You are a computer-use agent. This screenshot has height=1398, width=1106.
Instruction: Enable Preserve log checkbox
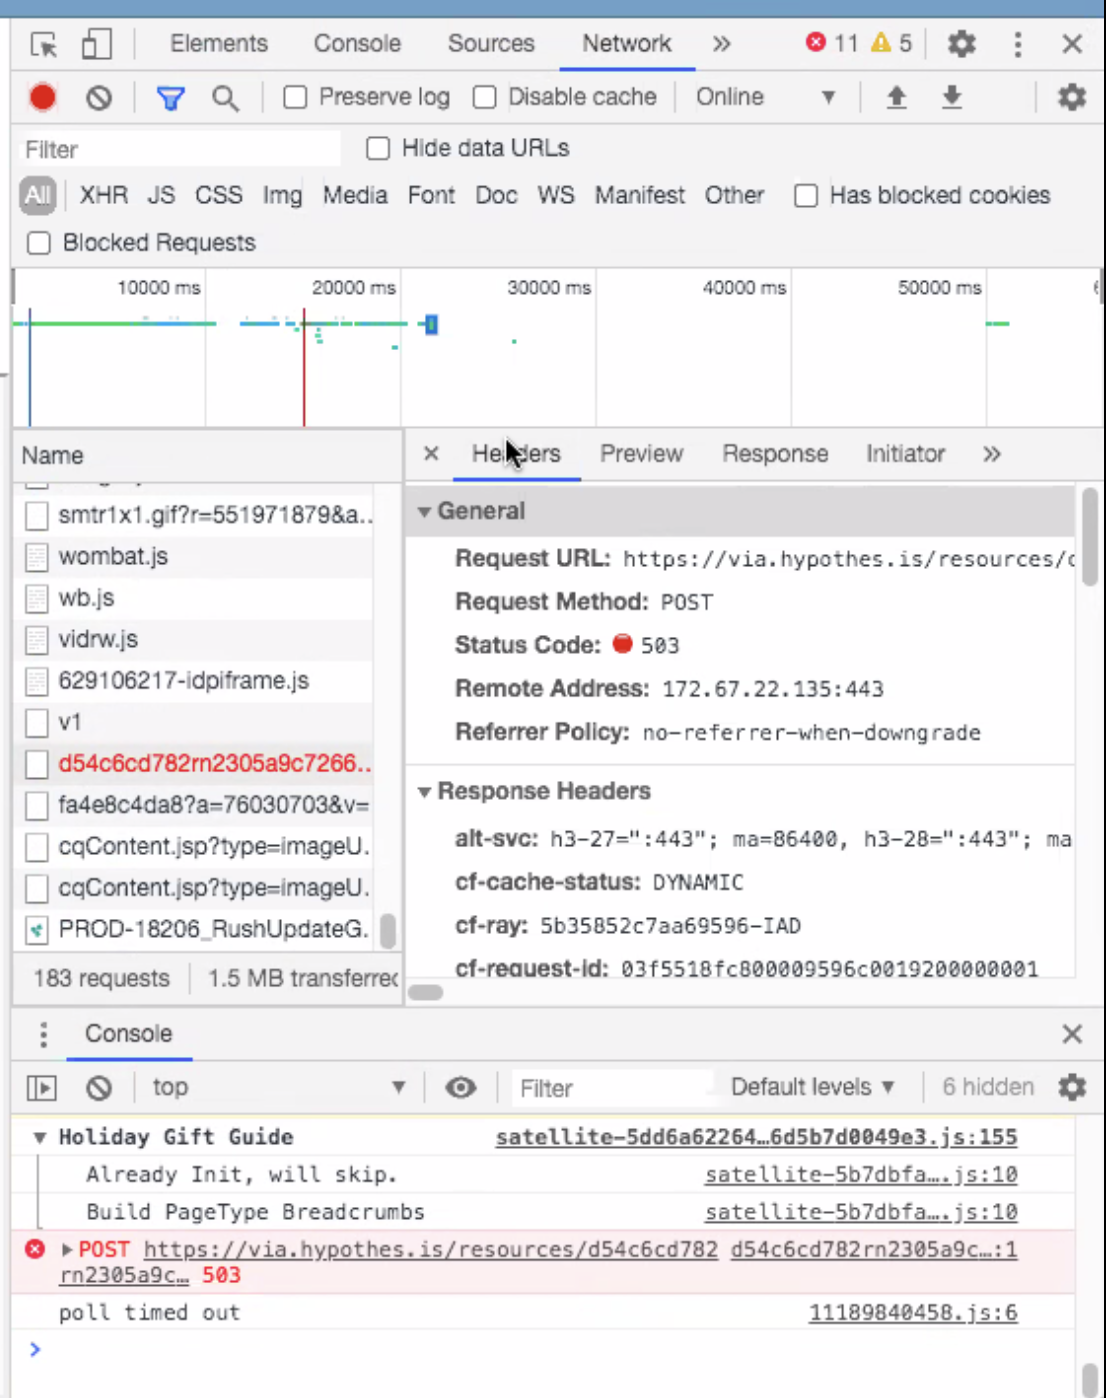(x=295, y=97)
